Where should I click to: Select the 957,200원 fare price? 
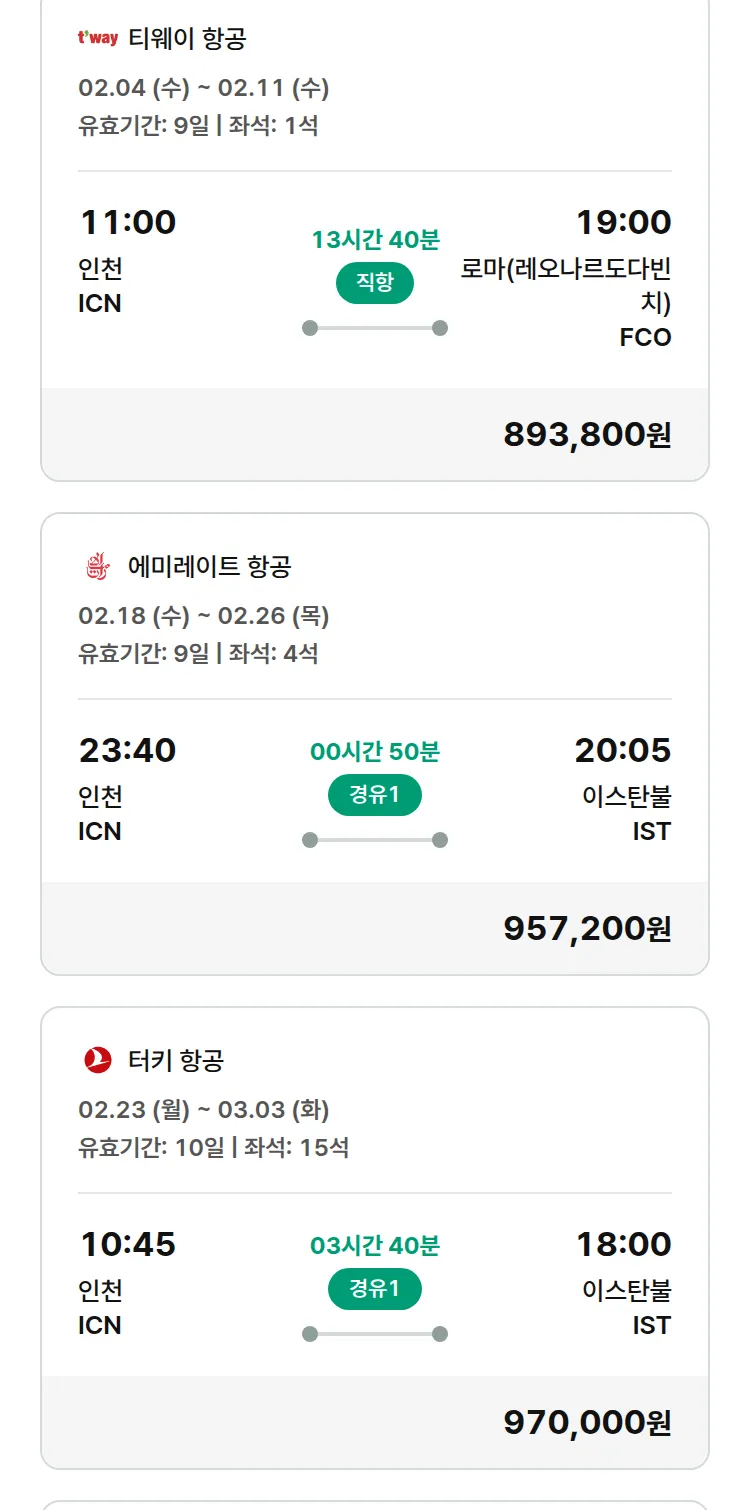pos(587,929)
